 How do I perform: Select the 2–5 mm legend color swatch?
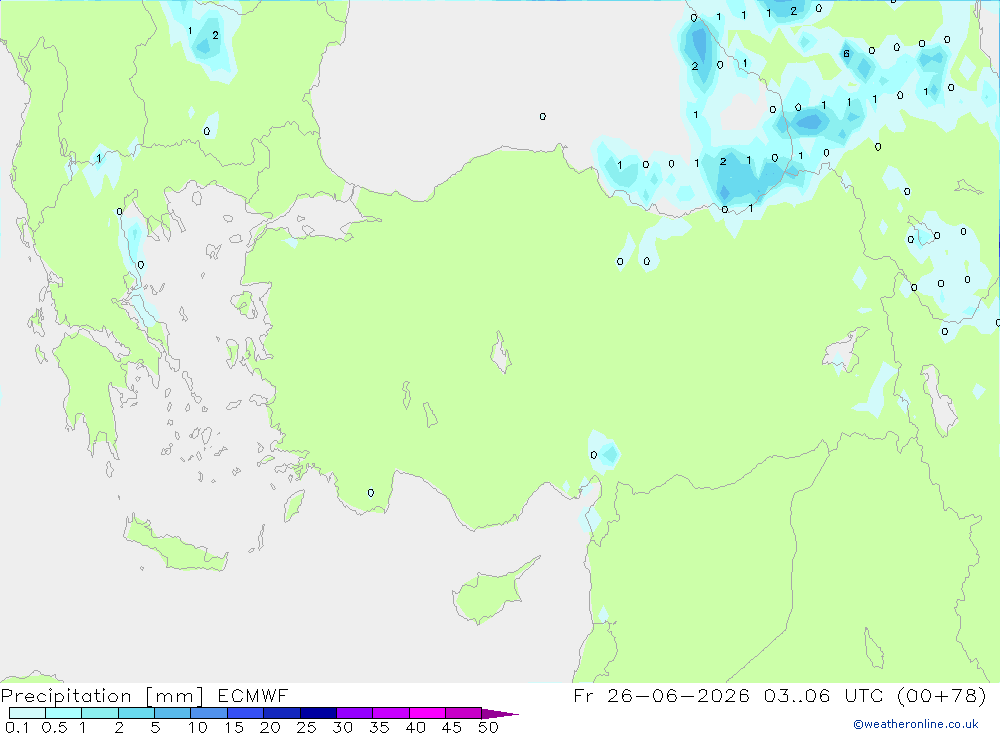click(x=136, y=713)
